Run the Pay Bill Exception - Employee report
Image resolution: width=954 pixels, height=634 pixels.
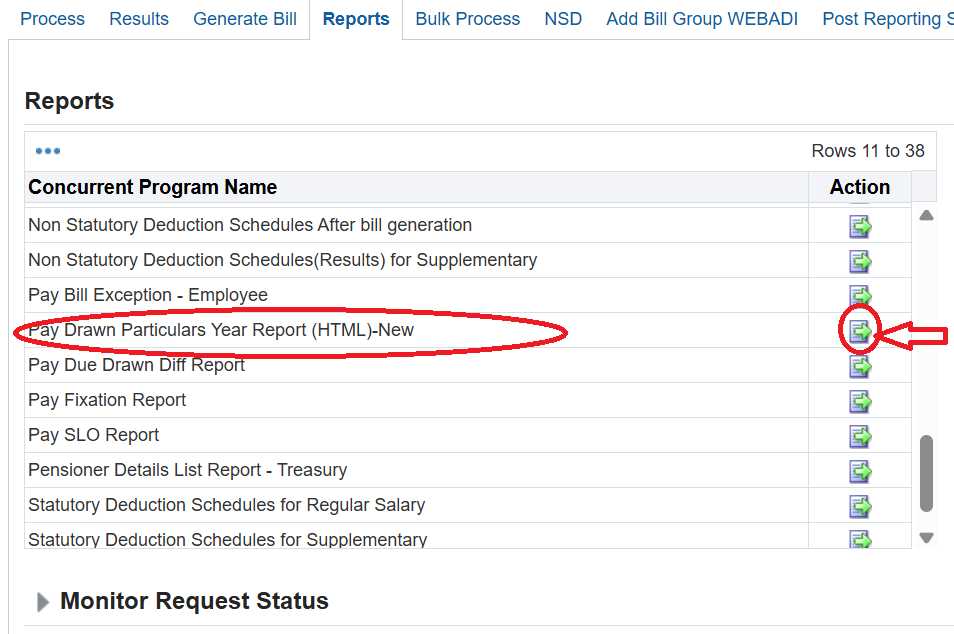point(860,296)
